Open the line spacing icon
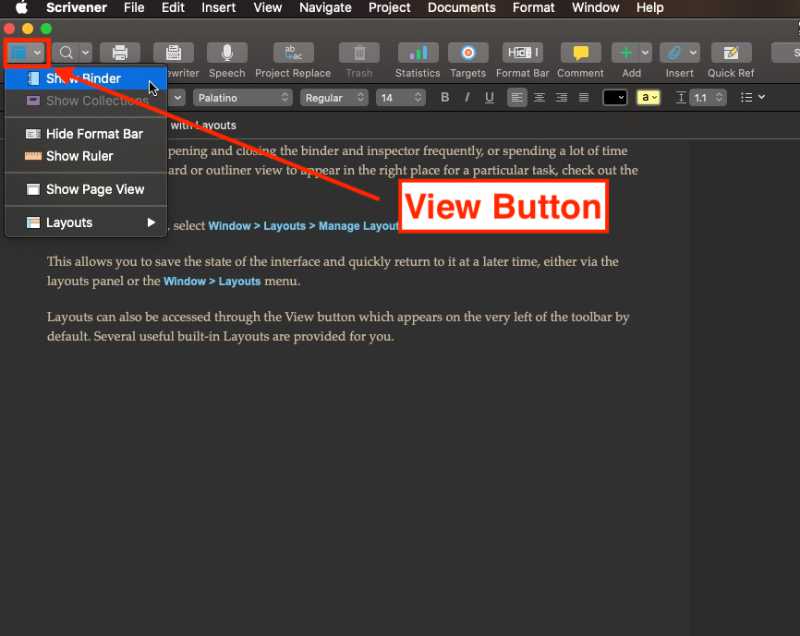This screenshot has height=636, width=800. click(x=681, y=97)
